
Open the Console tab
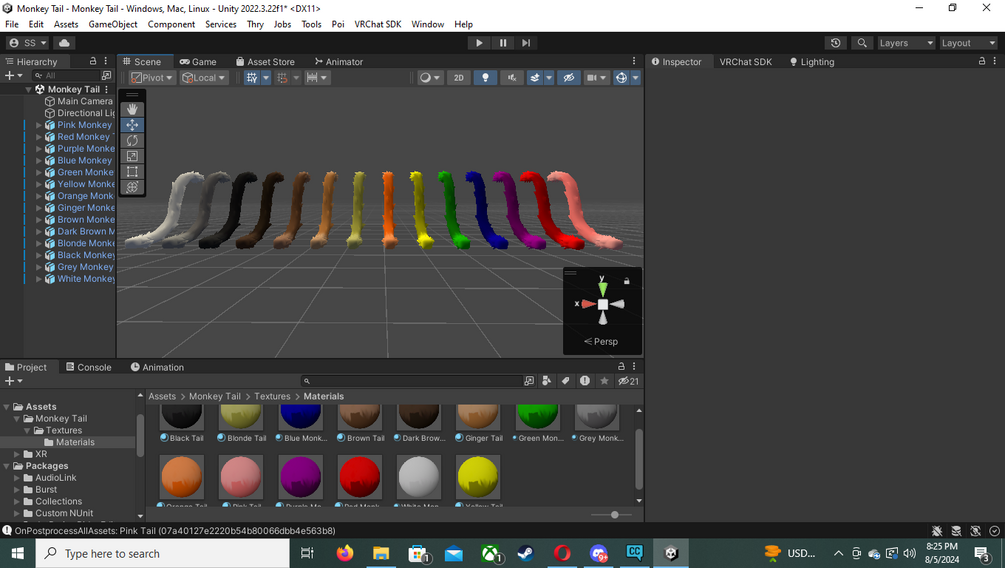pyautogui.click(x=88, y=367)
